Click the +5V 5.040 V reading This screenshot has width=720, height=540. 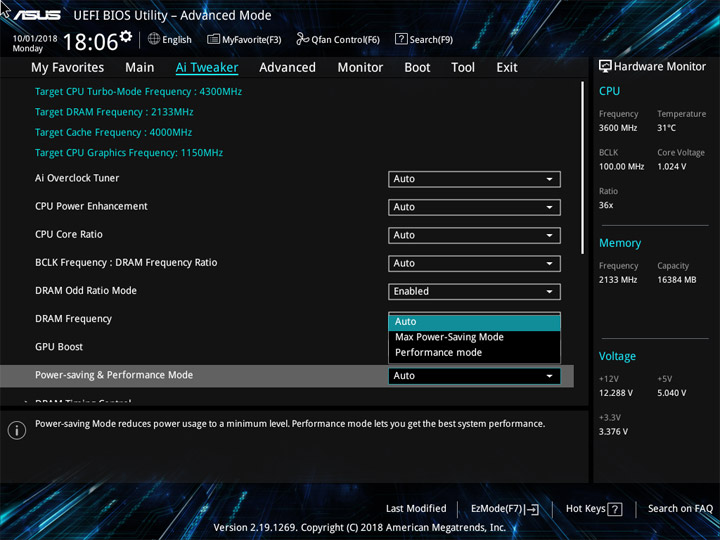pos(671,393)
